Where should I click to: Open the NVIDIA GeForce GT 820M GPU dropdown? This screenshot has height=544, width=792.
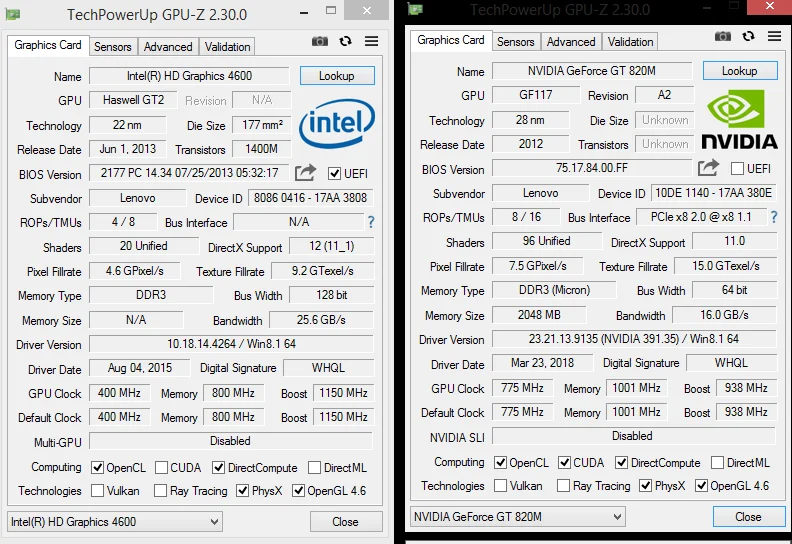518,517
